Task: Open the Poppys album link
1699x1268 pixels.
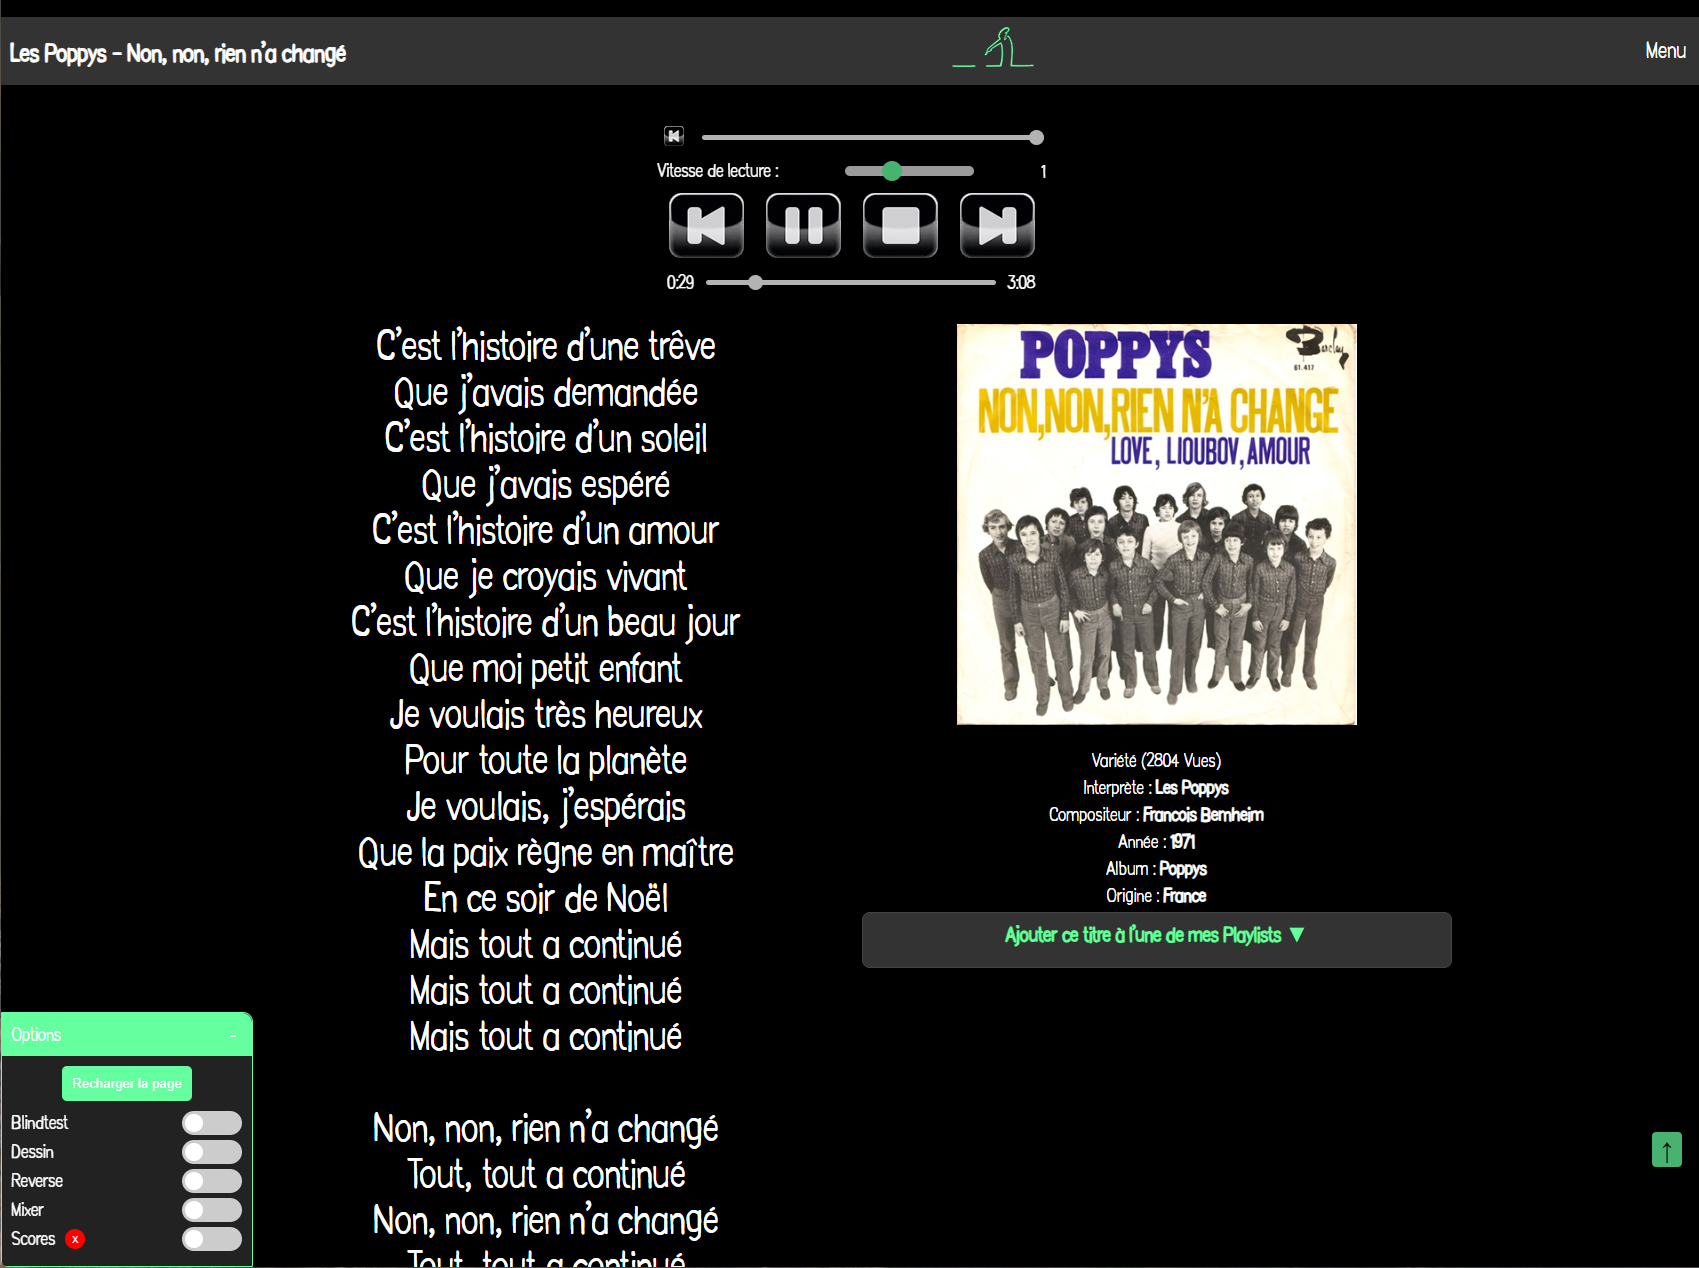Action: point(1183,869)
